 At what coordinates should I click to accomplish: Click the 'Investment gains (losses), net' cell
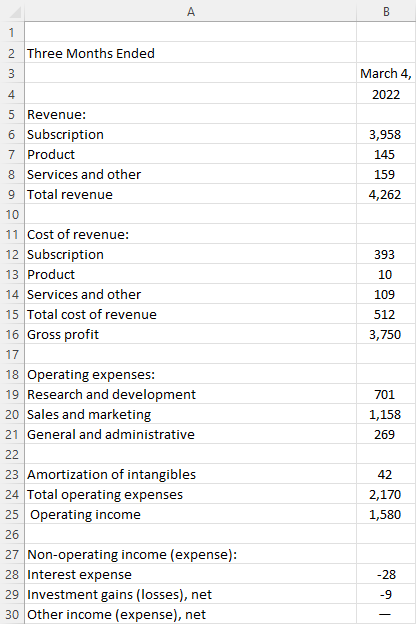click(190, 594)
